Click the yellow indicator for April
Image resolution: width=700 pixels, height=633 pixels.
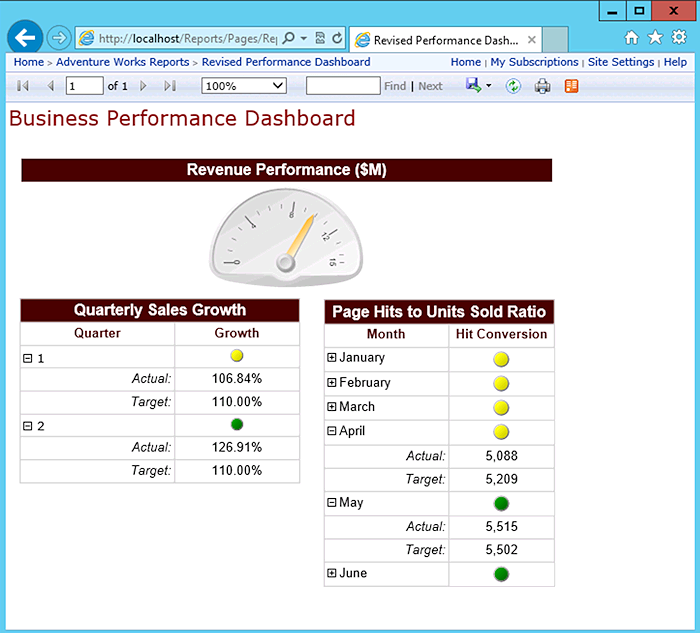[x=501, y=432]
